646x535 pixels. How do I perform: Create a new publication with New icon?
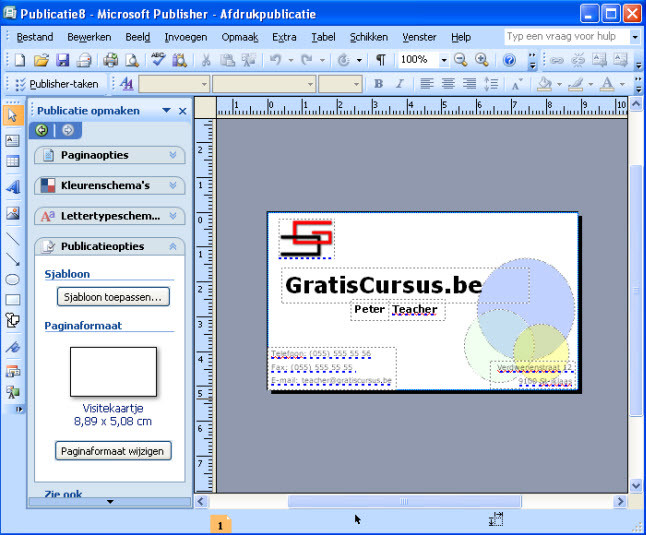click(x=19, y=60)
